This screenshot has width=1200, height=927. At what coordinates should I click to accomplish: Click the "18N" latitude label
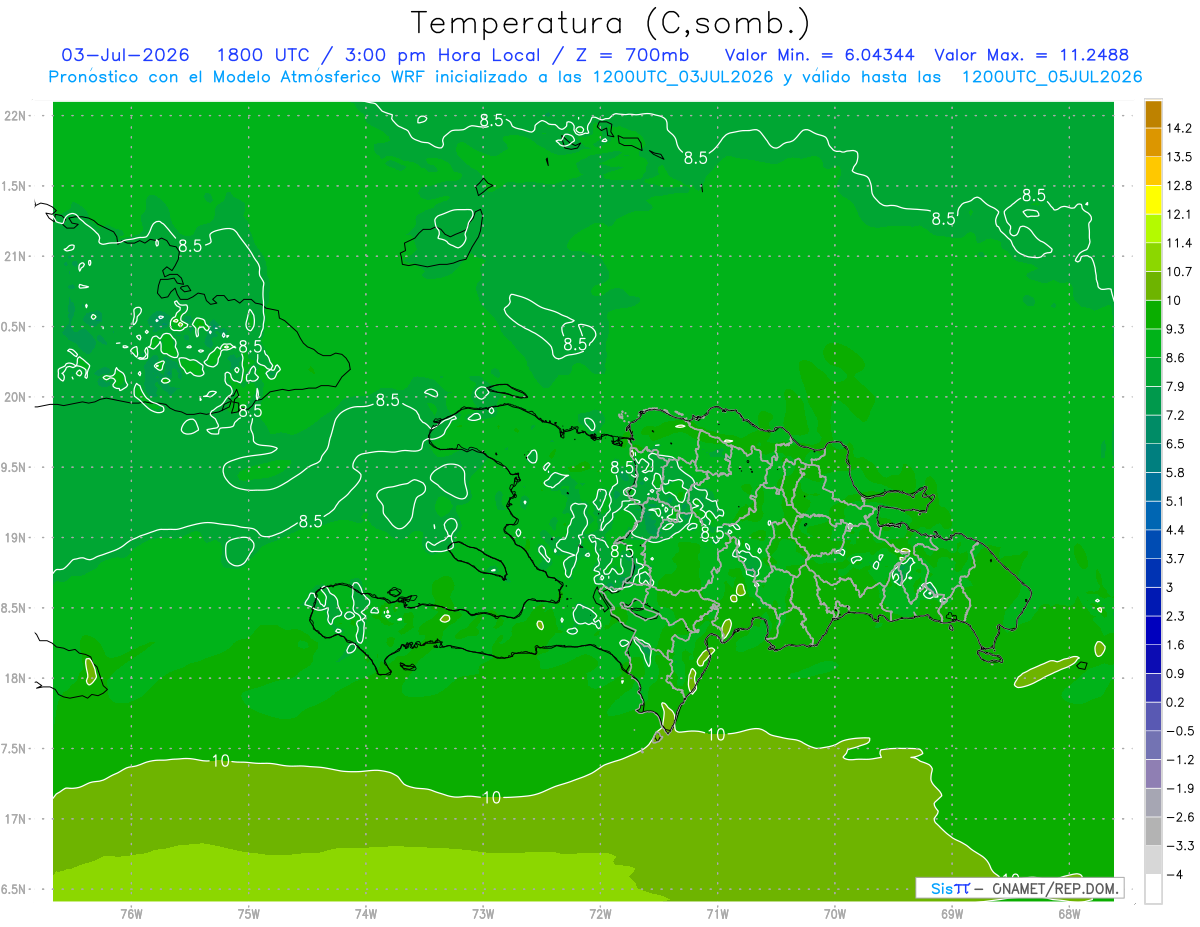pos(15,678)
